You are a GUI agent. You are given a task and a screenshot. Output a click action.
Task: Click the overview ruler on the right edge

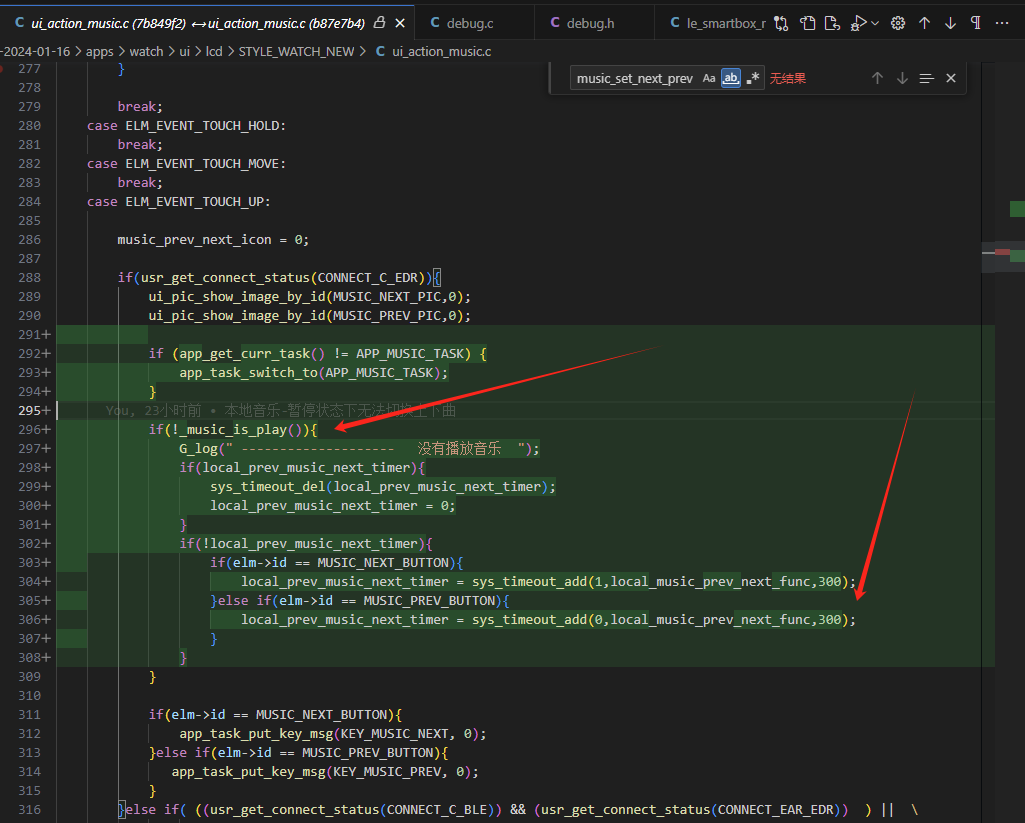click(1010, 443)
